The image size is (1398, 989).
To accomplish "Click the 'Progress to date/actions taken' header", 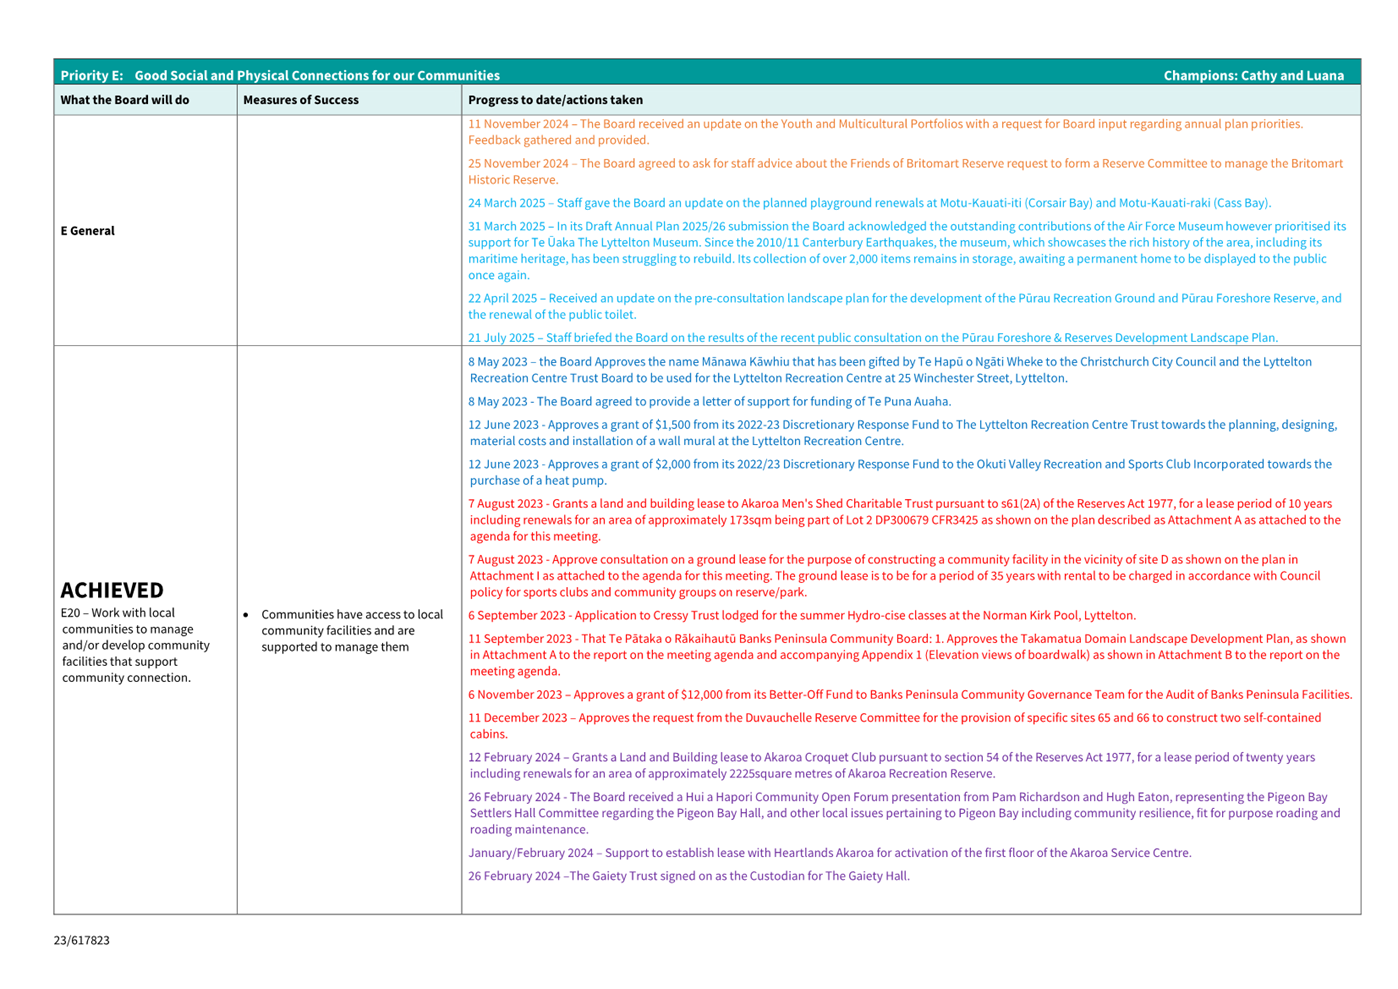I will [x=555, y=100].
